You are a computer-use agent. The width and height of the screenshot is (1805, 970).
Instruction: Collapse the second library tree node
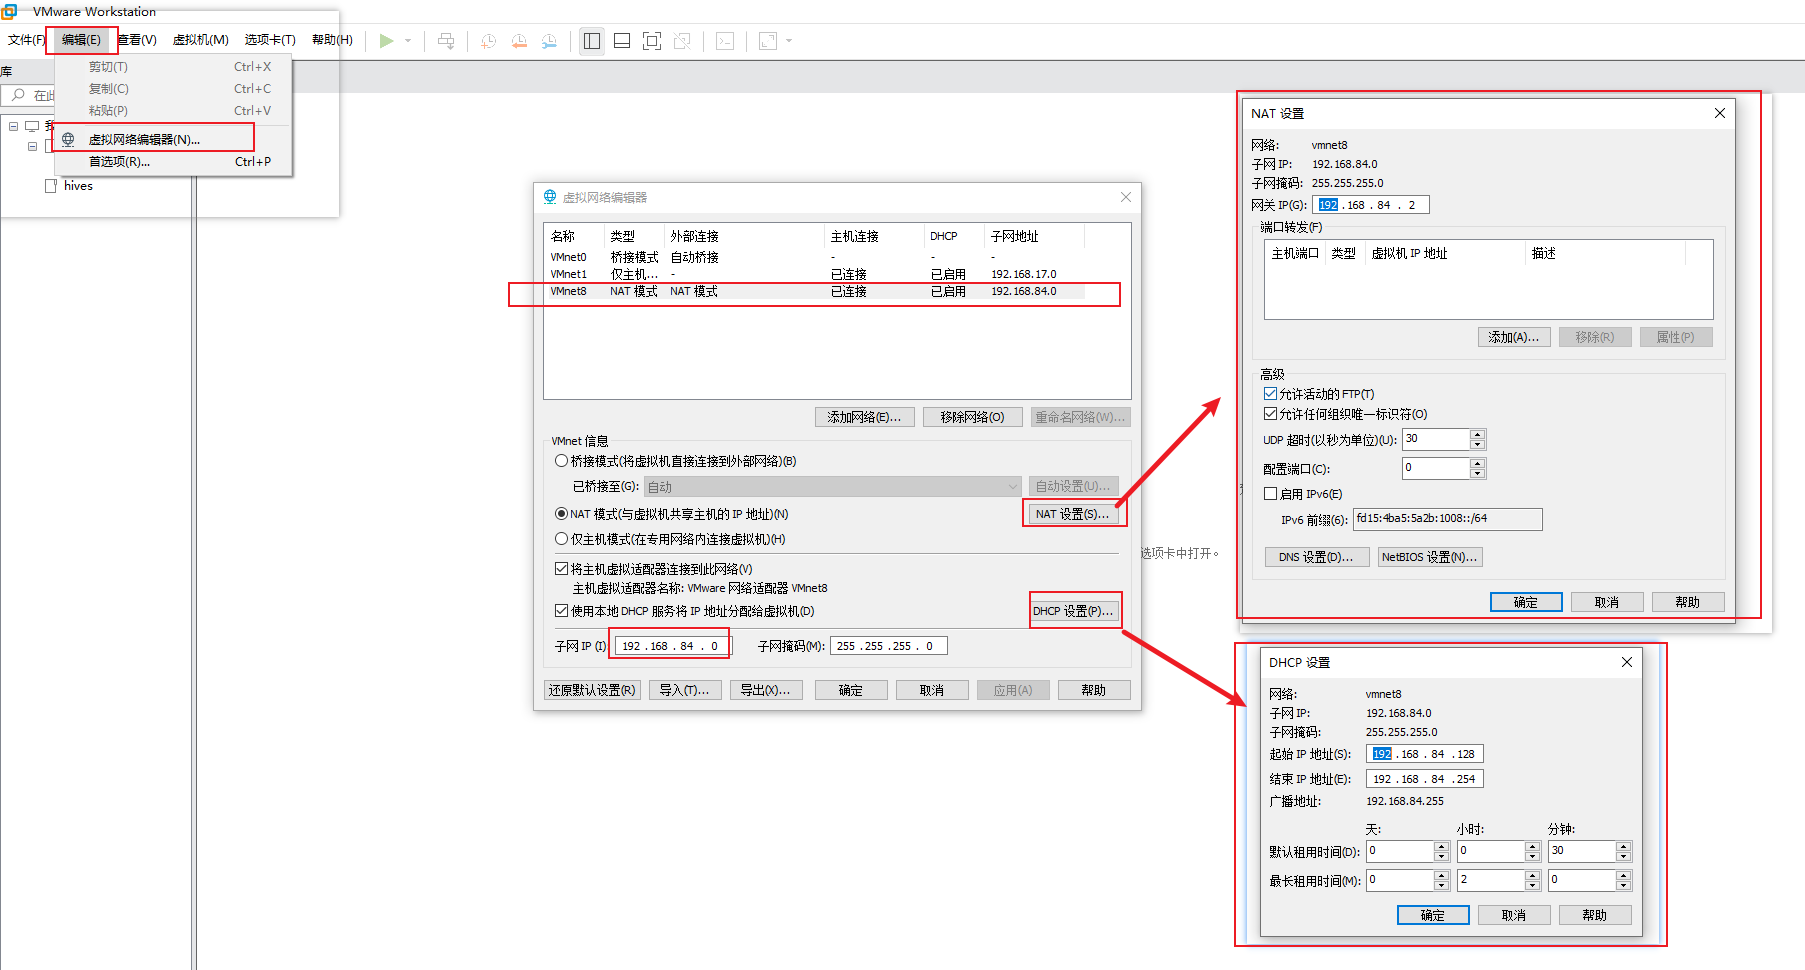[32, 146]
